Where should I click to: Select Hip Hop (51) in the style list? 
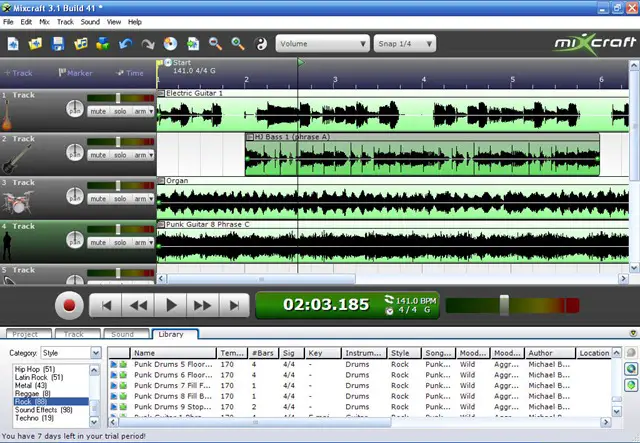(x=50, y=369)
